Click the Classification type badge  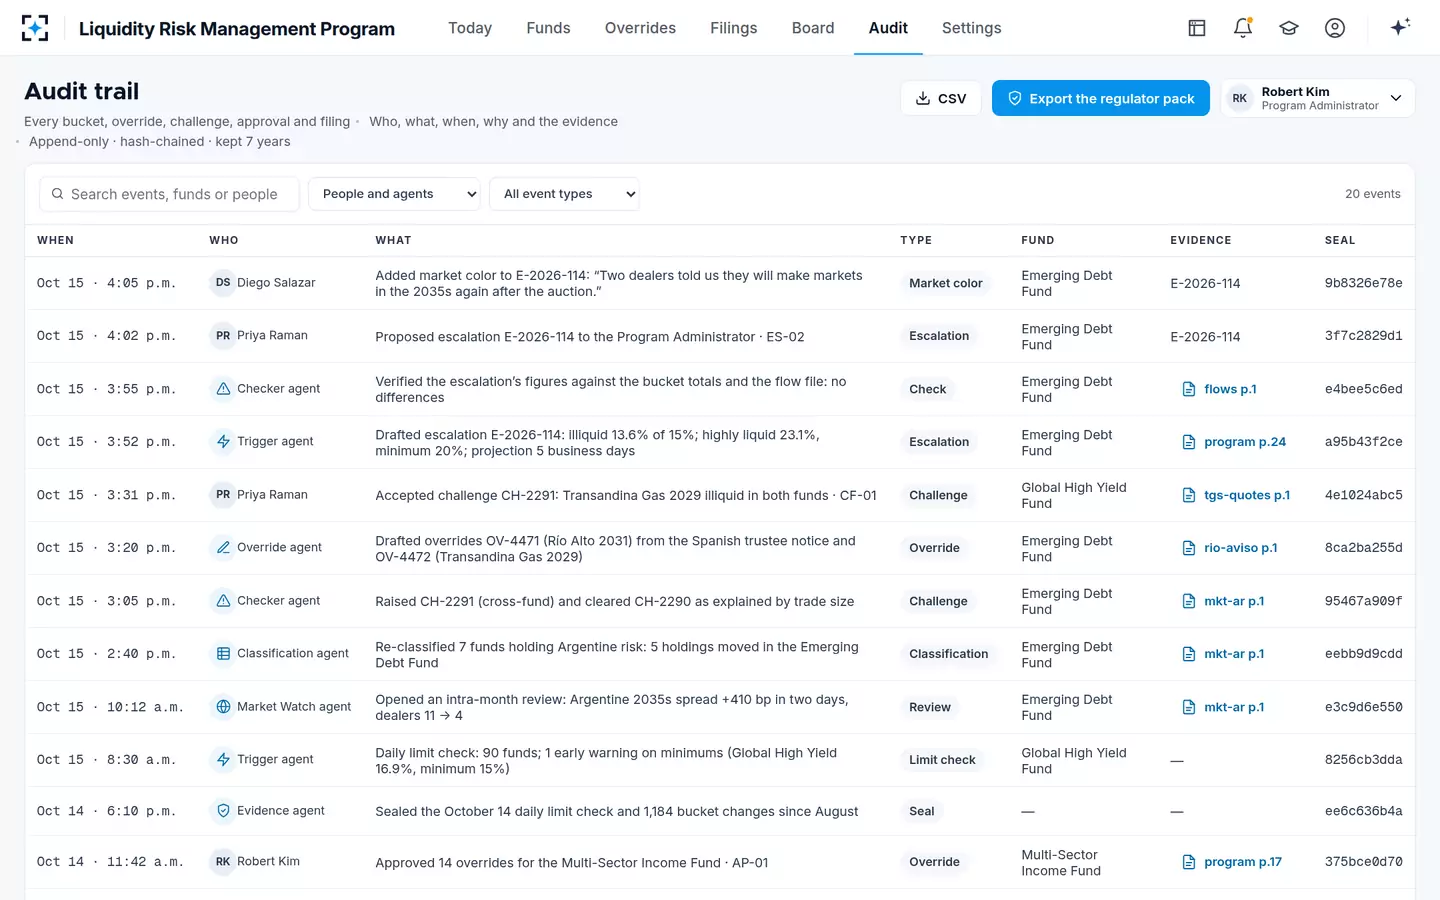(x=948, y=654)
